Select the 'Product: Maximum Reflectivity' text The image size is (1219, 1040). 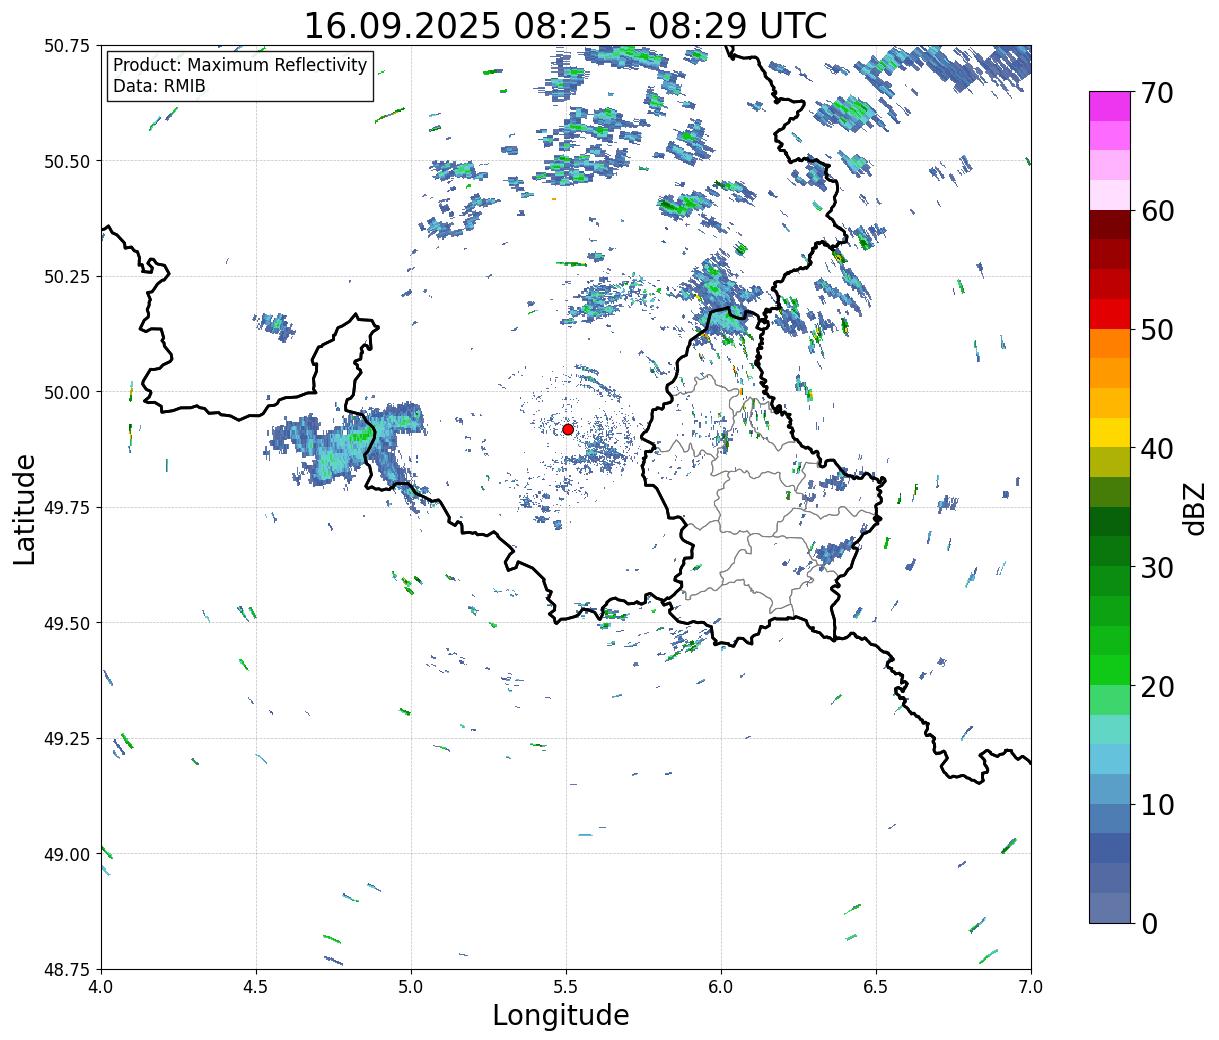click(240, 66)
